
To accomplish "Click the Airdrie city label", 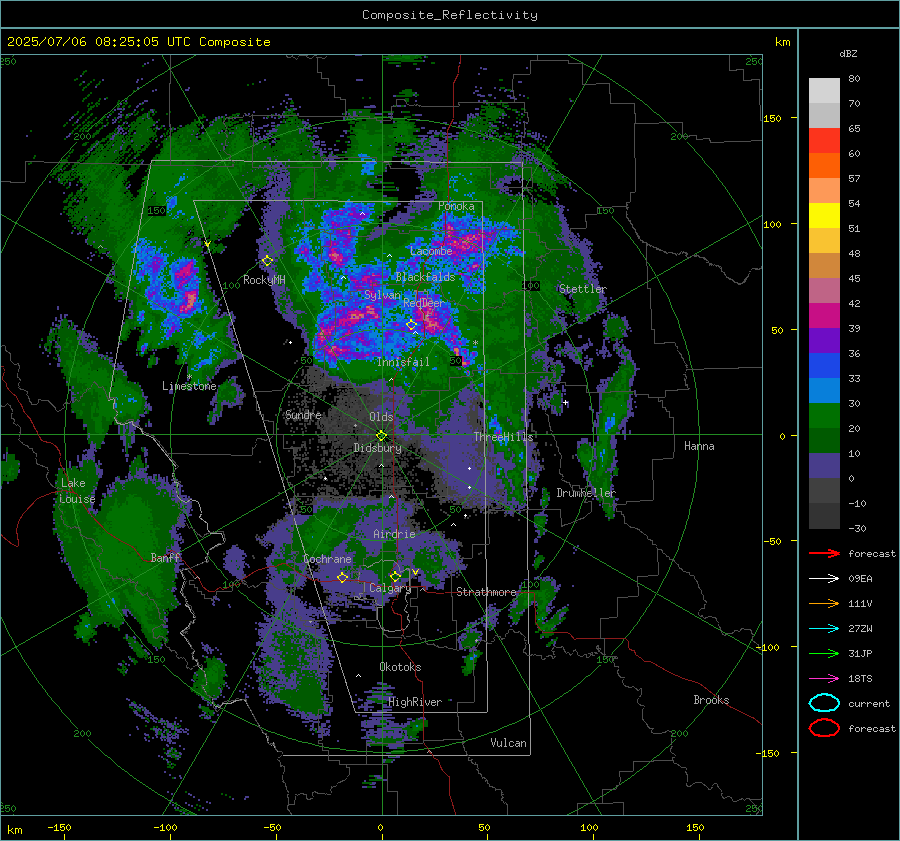I will (x=394, y=534).
